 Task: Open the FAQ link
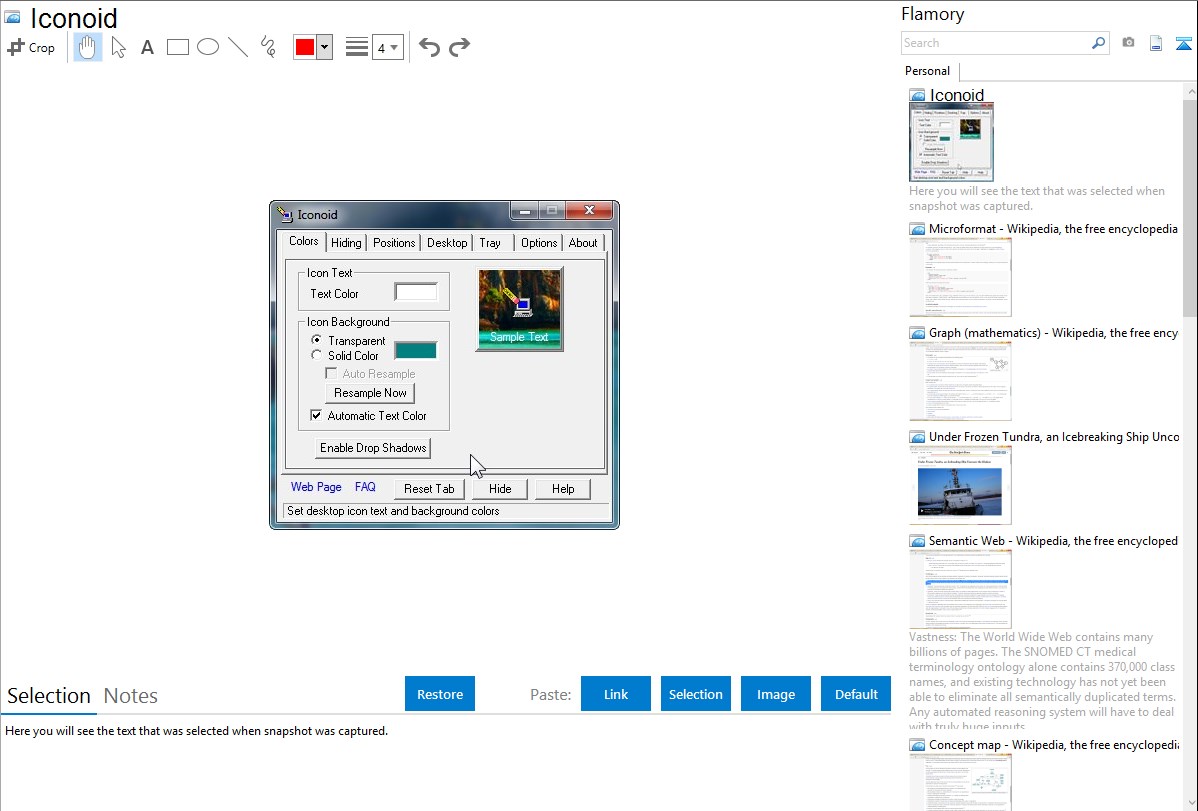click(x=365, y=487)
